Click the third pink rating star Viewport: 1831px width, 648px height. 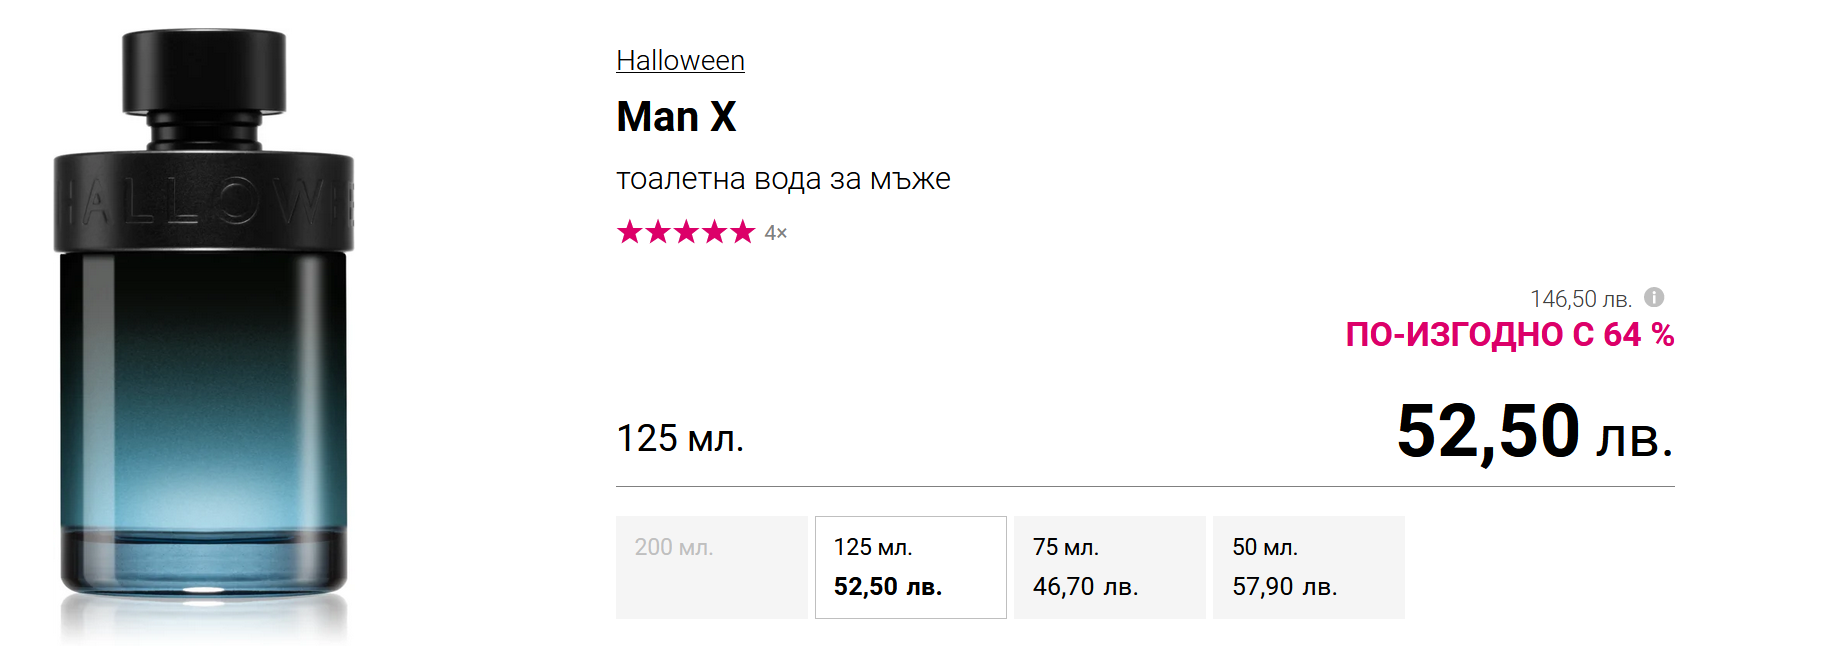pyautogui.click(x=686, y=232)
